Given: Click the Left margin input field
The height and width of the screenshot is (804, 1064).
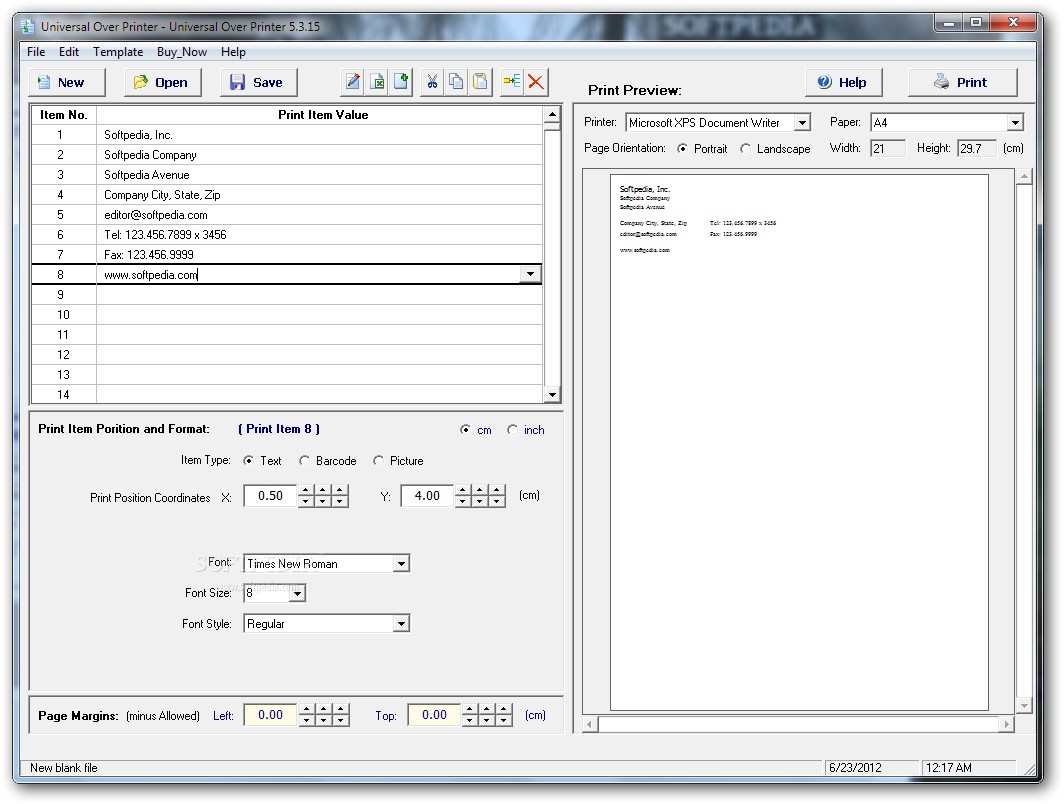Looking at the screenshot, I should [x=270, y=714].
